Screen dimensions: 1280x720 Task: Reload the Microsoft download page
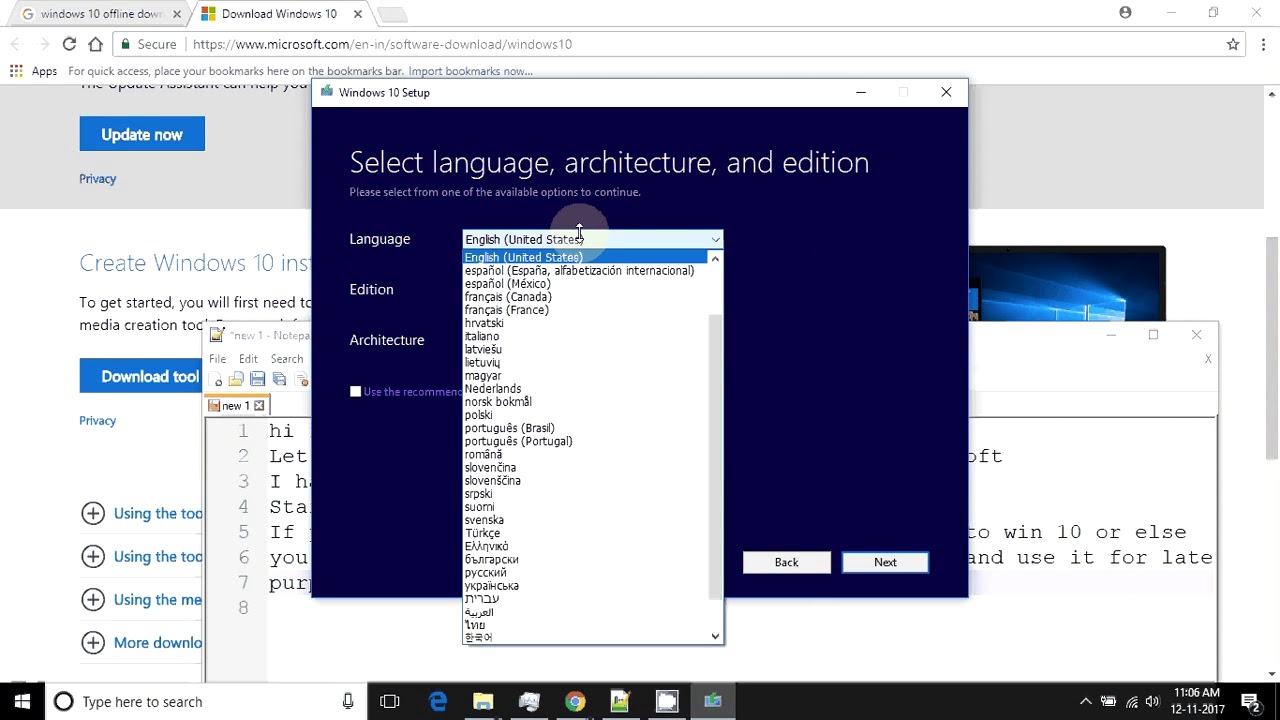pos(69,44)
